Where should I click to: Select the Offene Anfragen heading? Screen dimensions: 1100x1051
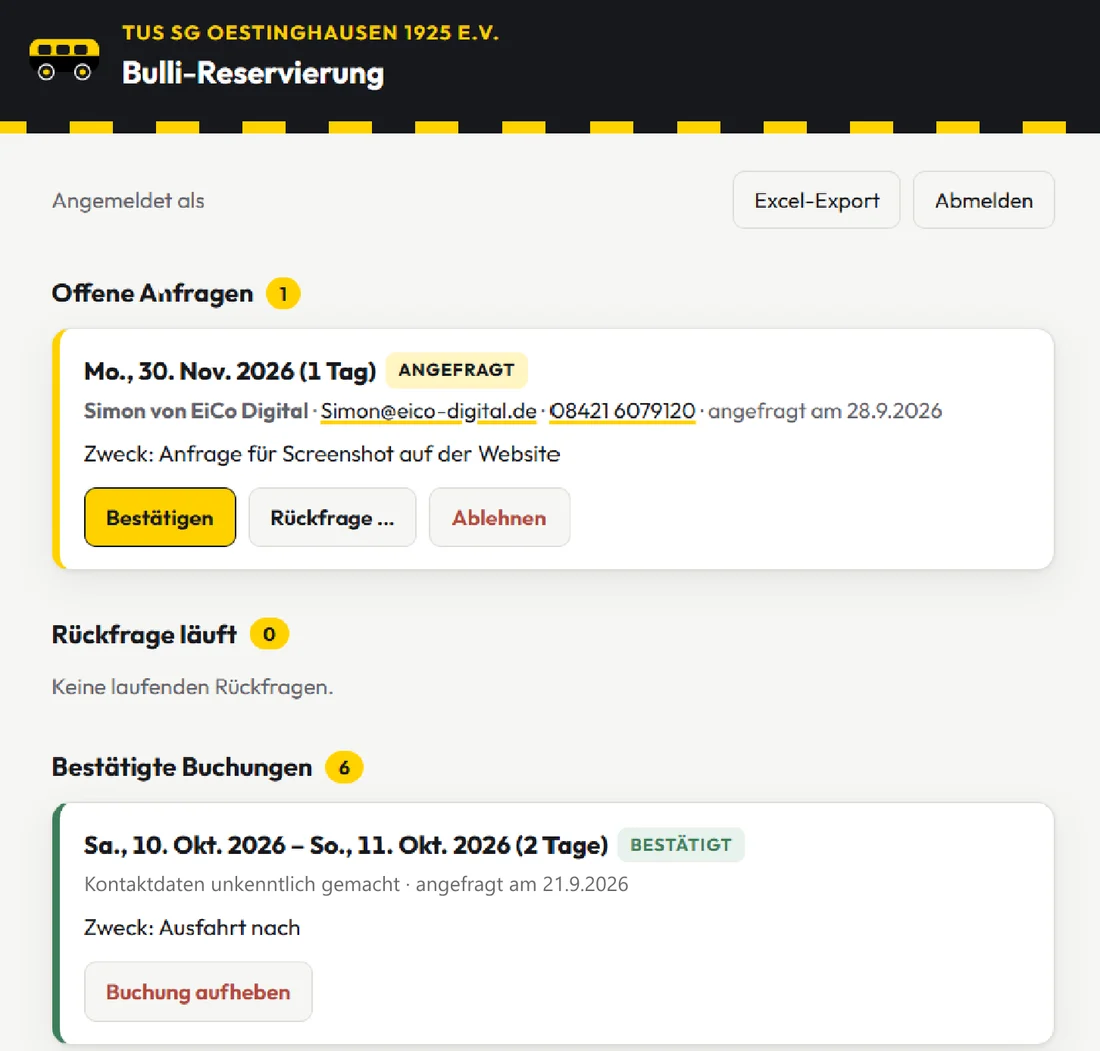[x=152, y=293]
